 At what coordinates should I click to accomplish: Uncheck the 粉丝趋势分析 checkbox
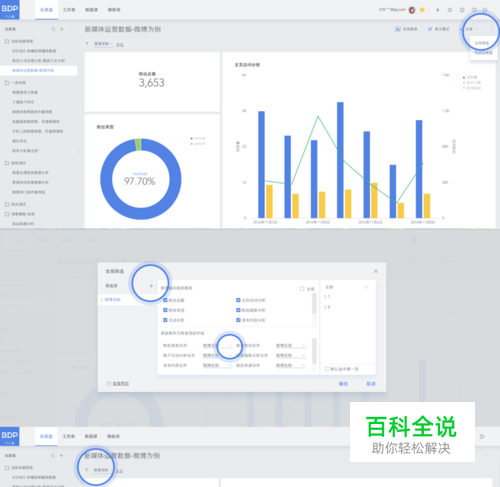[238, 310]
